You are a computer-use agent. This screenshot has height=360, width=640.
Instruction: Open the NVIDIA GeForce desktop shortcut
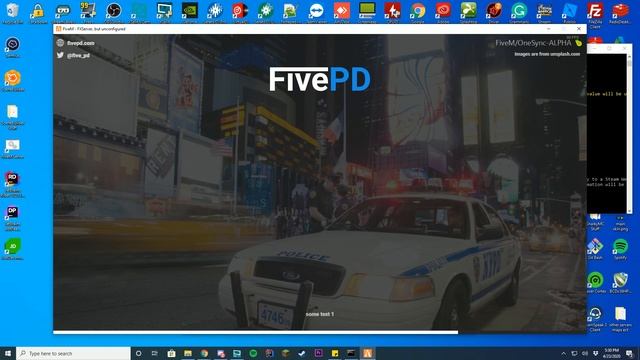pos(189,11)
